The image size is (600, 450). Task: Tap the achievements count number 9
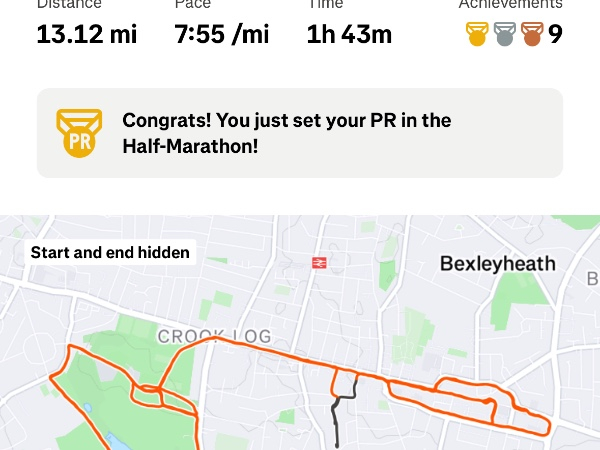[555, 35]
